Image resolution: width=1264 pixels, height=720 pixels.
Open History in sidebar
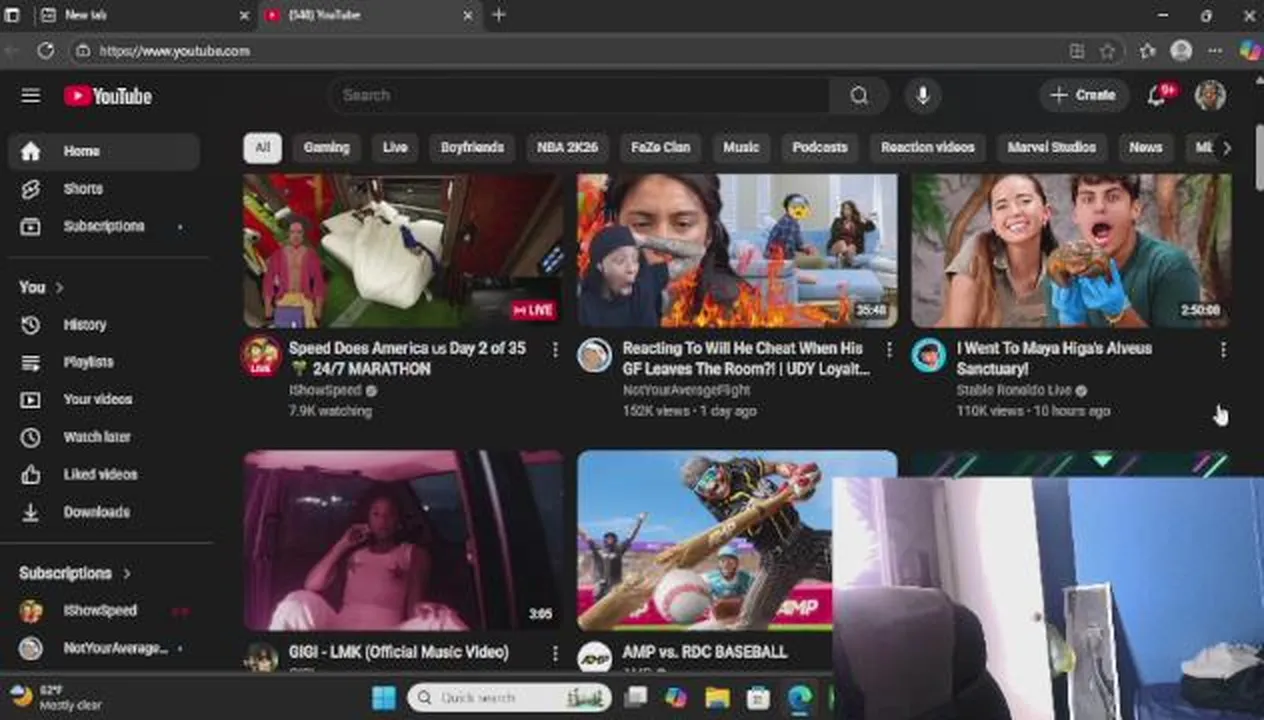[104, 325]
